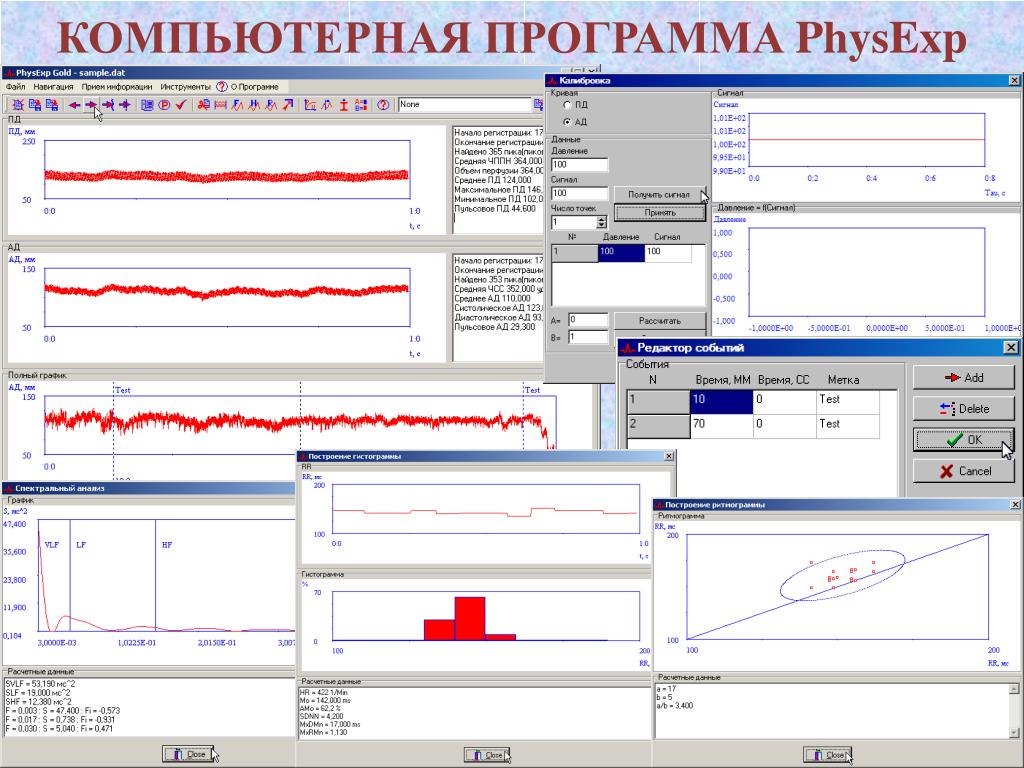The image size is (1024, 768).
Task: Click the calibration table Сигнал cell 100
Action: click(668, 252)
